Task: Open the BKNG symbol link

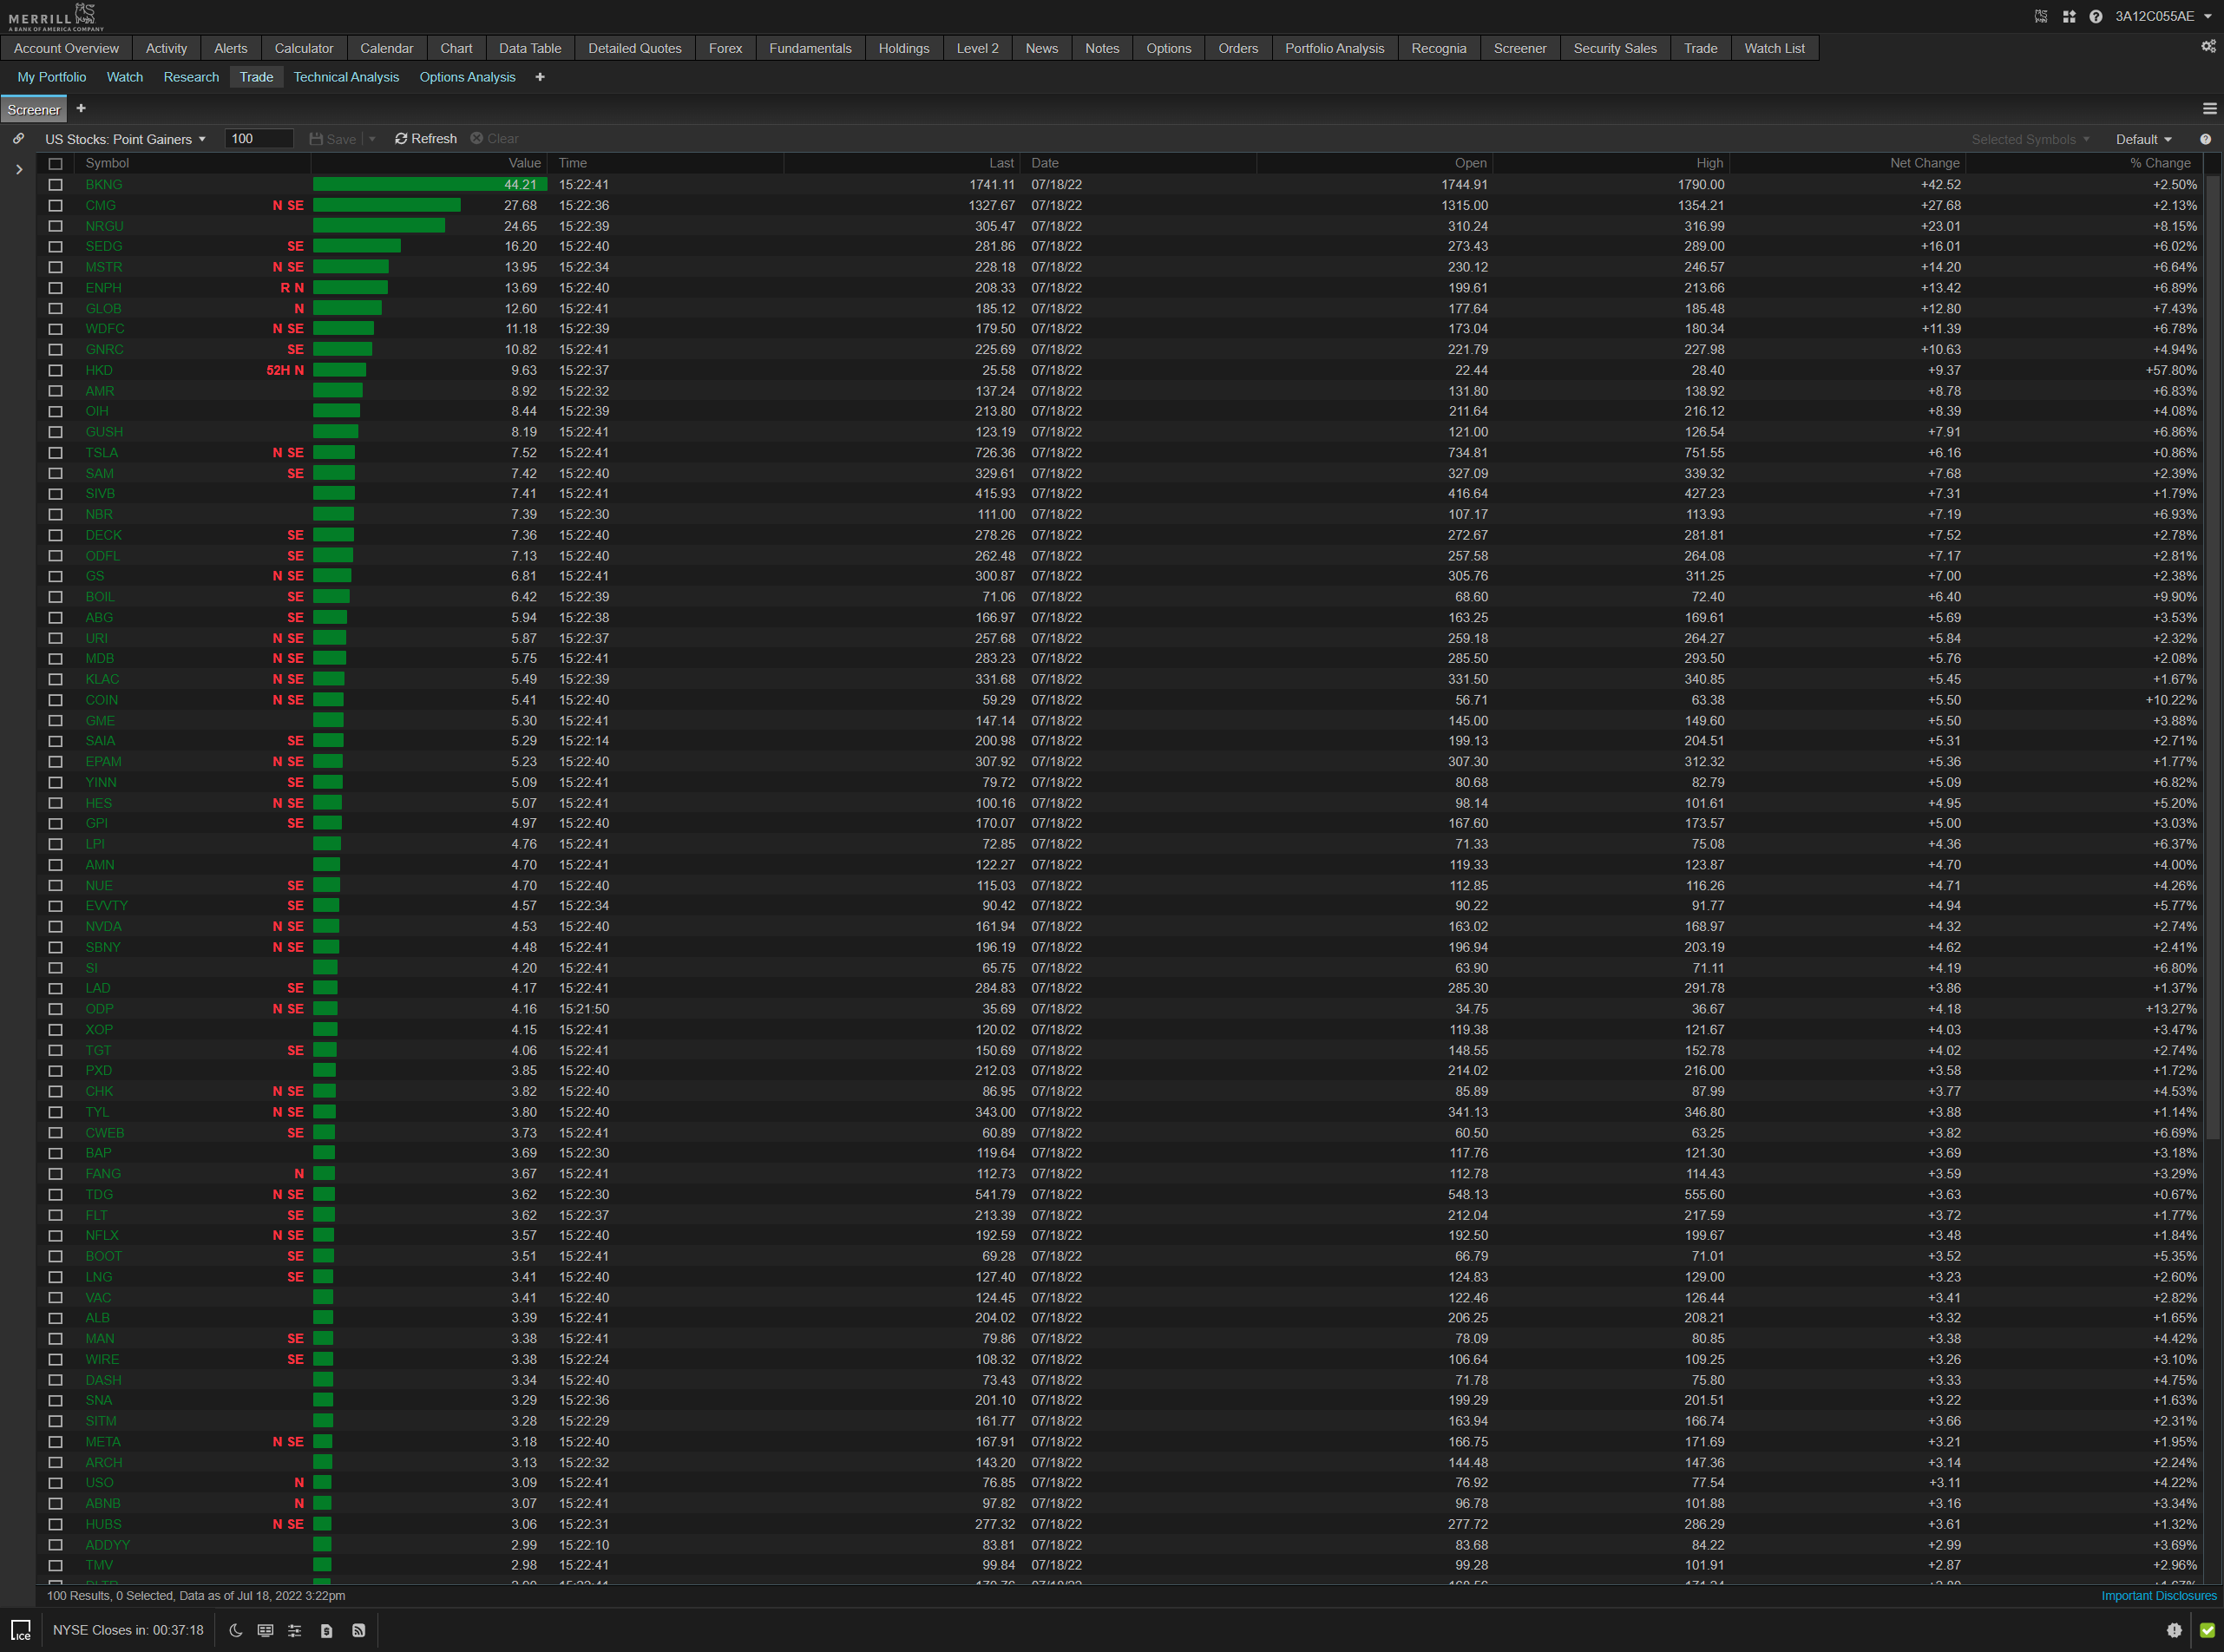Action: (104, 185)
